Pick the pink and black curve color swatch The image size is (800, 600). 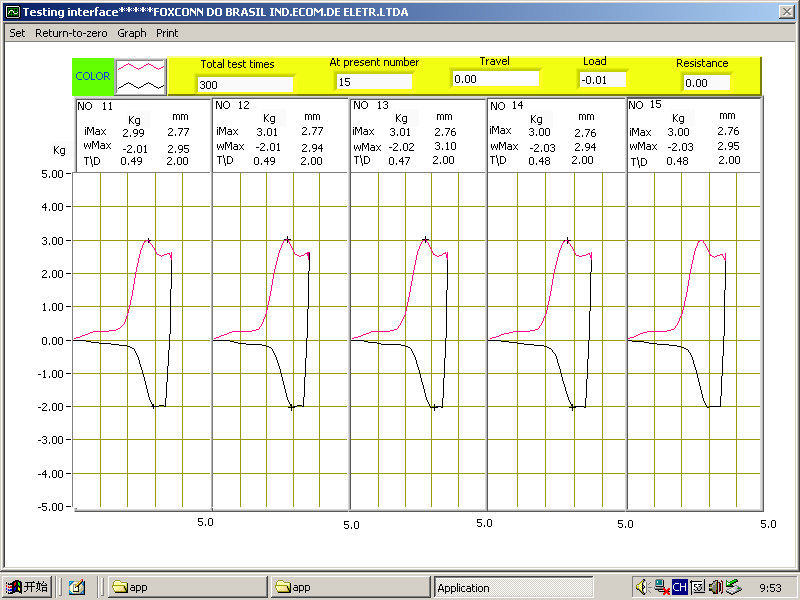point(139,76)
